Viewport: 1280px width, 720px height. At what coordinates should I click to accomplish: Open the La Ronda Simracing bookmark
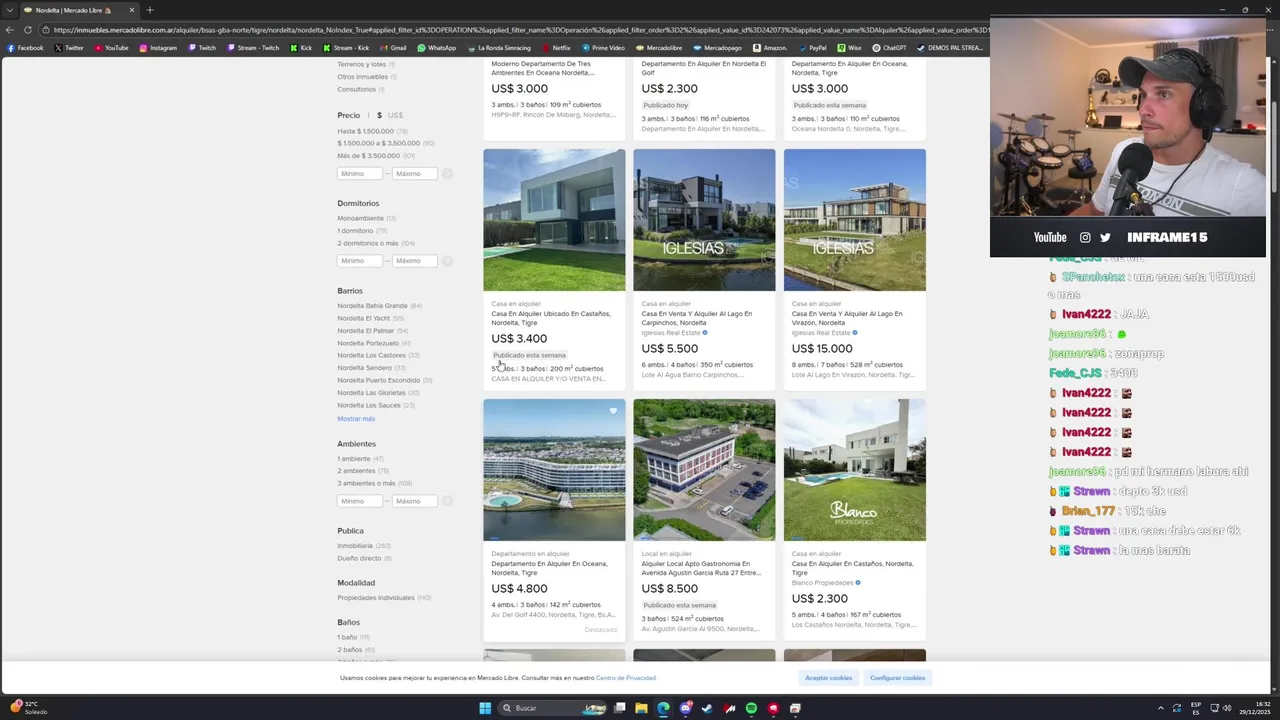click(498, 48)
